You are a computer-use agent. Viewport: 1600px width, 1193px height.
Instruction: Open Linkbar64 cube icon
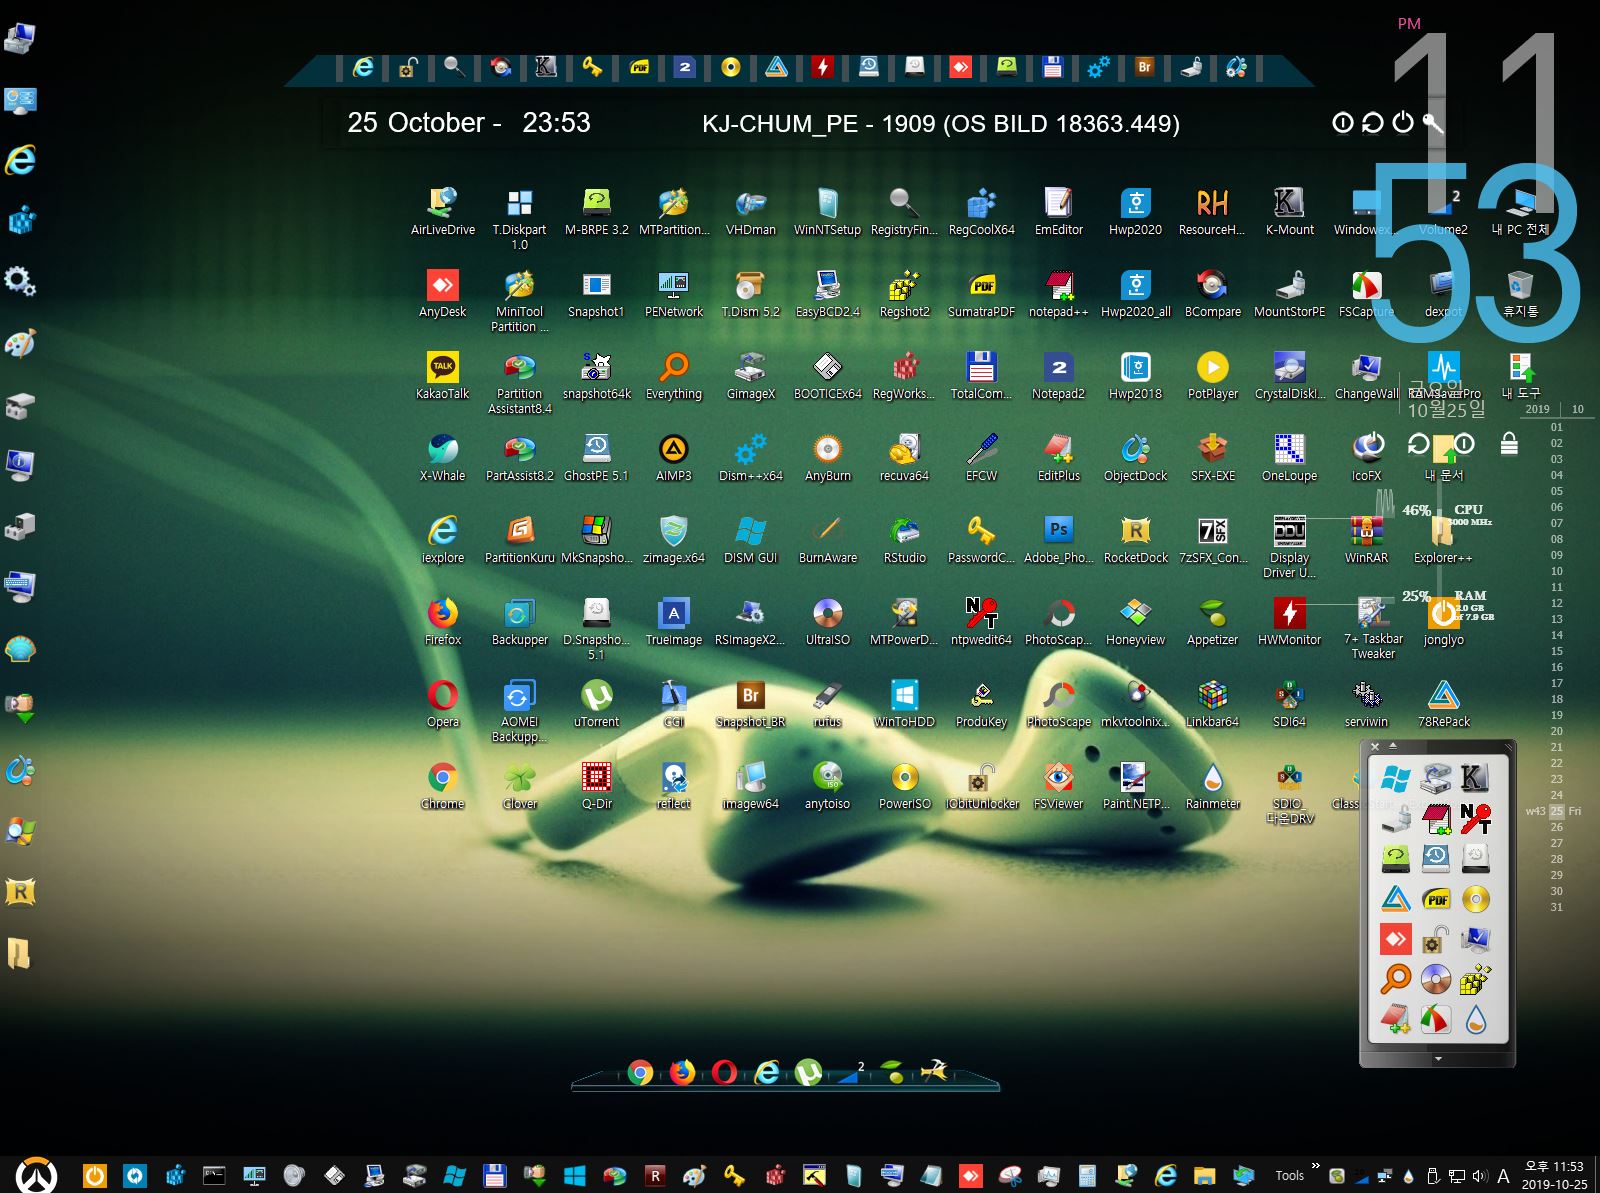click(1212, 703)
